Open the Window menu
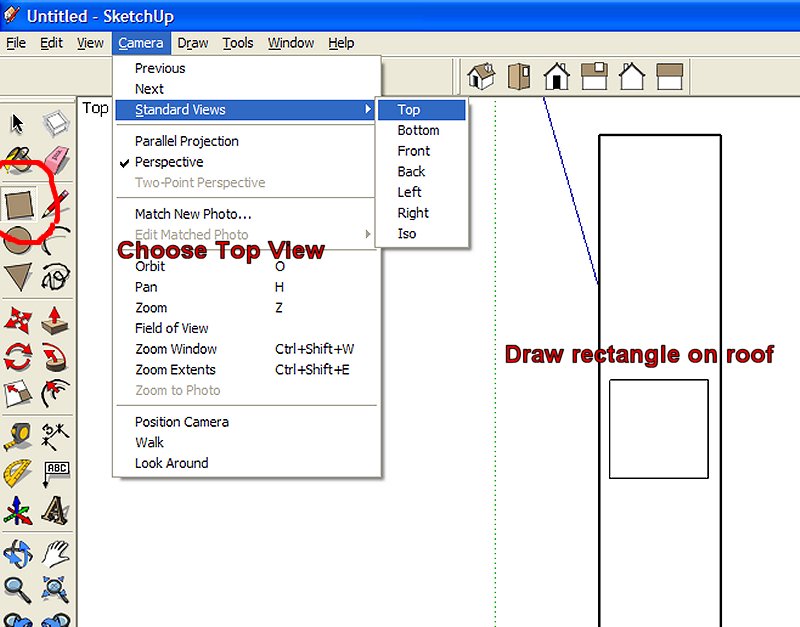This screenshot has height=627, width=800. 291,43
